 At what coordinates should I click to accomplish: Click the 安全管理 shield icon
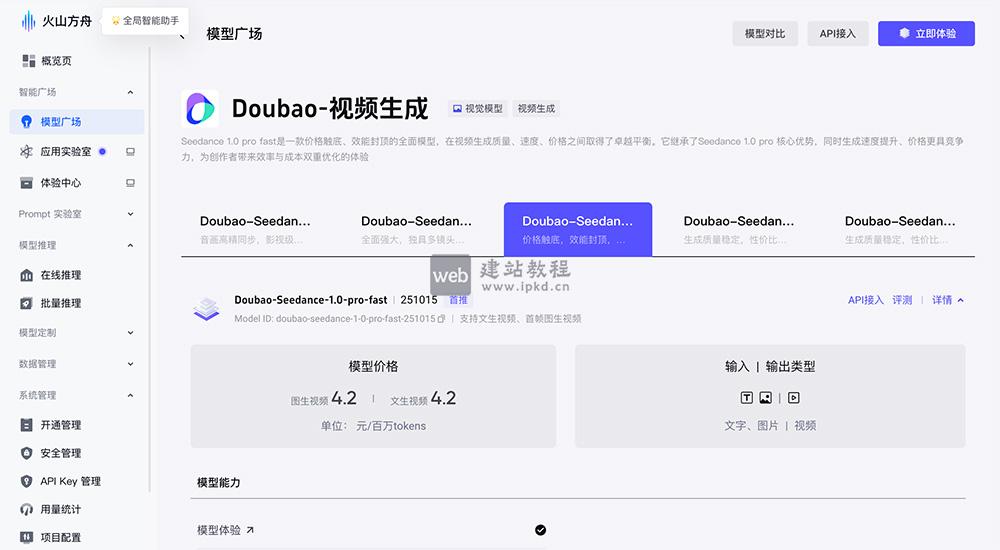click(26, 453)
